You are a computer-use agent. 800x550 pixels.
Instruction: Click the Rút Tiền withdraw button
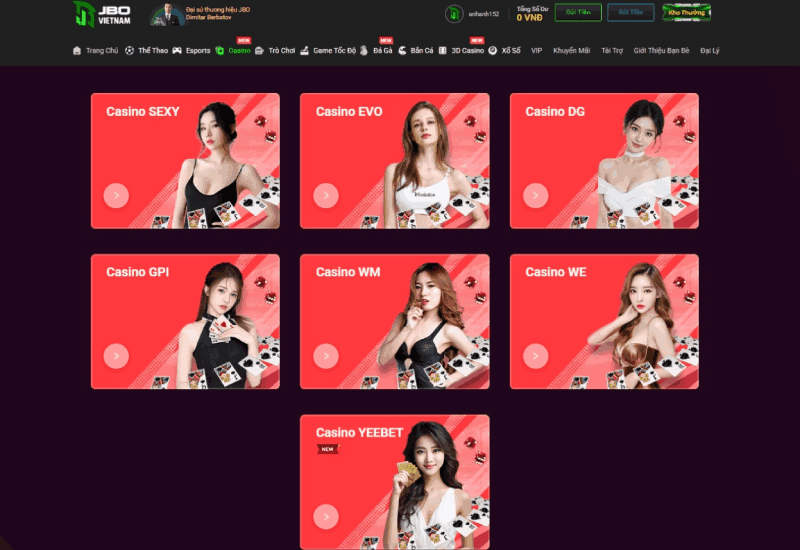(630, 13)
